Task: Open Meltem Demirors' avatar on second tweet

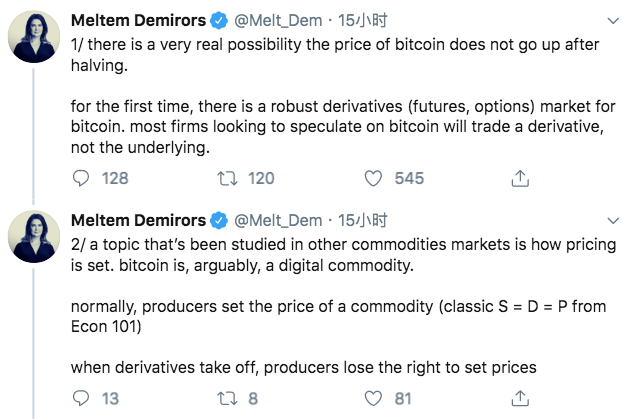Action: 34,237
